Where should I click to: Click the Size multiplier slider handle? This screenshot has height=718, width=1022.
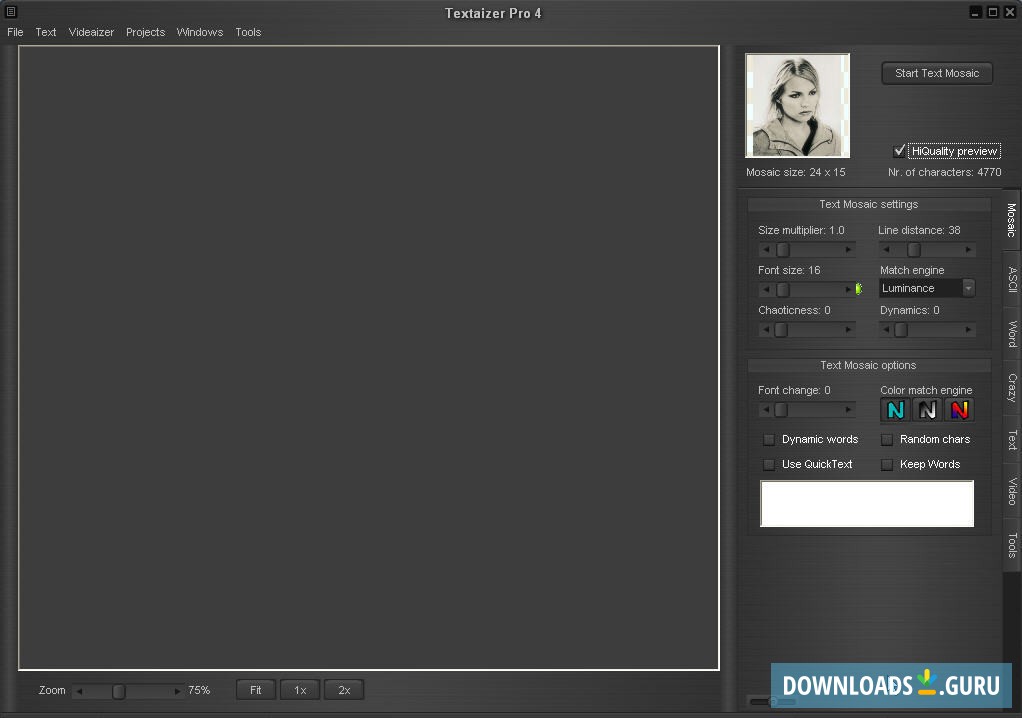point(783,250)
